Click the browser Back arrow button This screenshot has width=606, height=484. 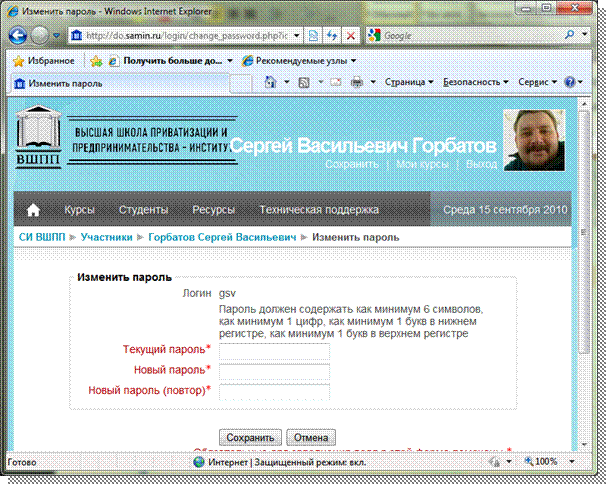(x=21, y=35)
